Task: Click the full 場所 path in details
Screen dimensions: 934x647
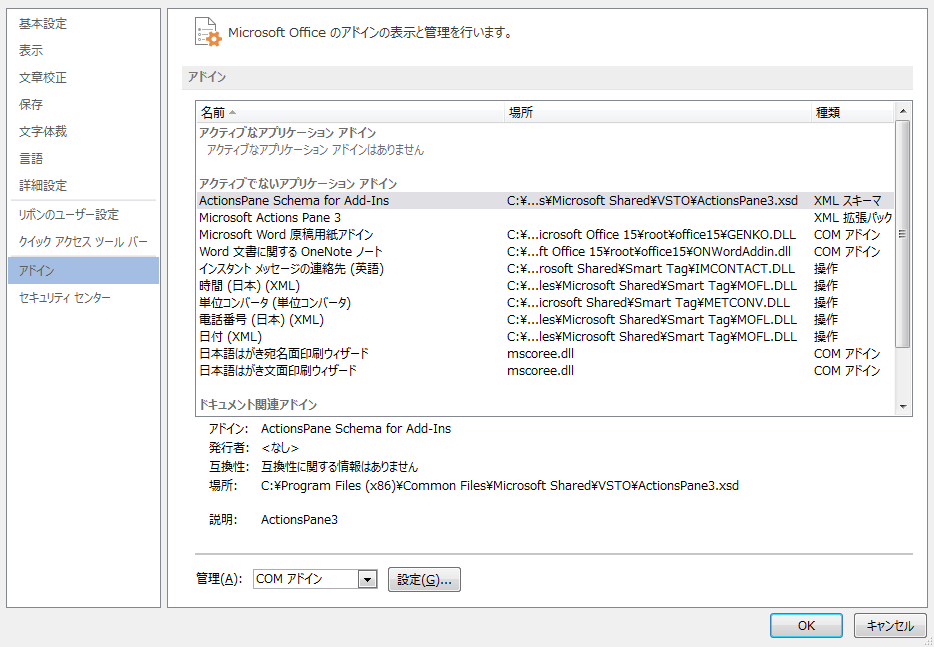Action: click(x=500, y=486)
